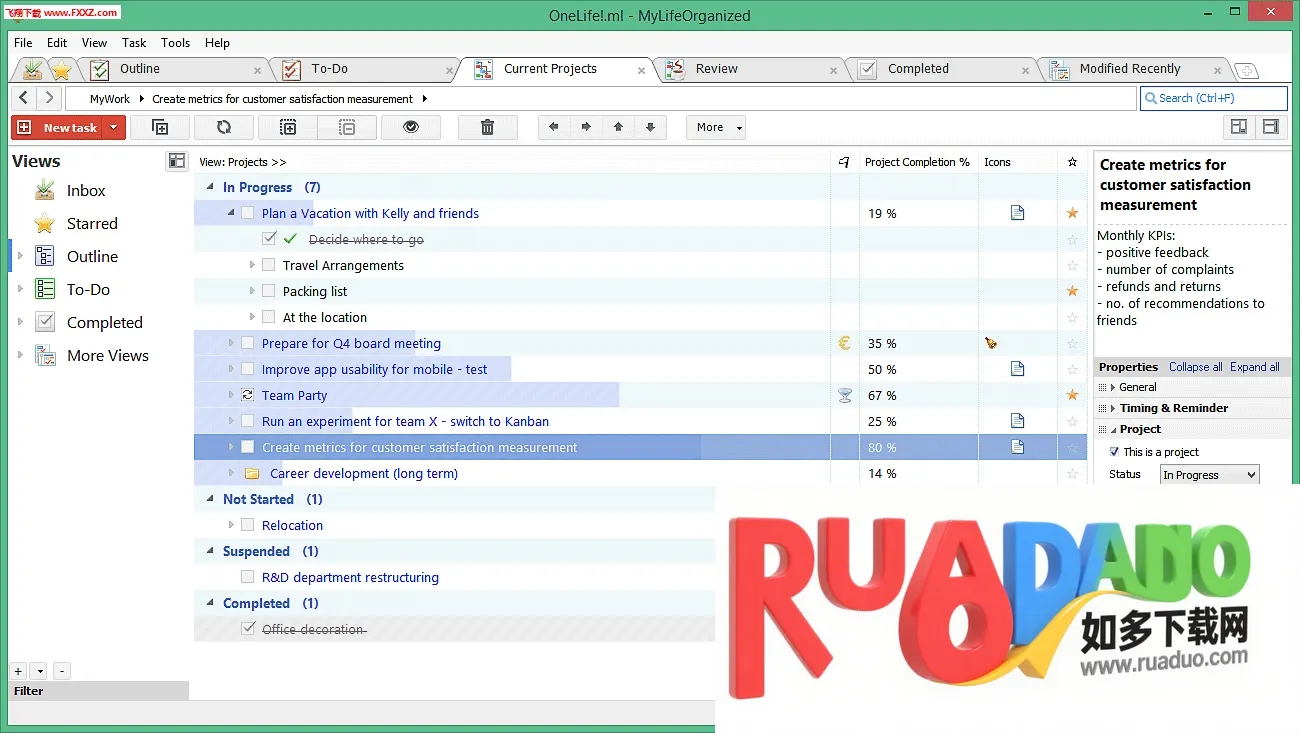This screenshot has height=733, width=1300.
Task: Click the eye icon in the toolbar
Action: tap(409, 127)
